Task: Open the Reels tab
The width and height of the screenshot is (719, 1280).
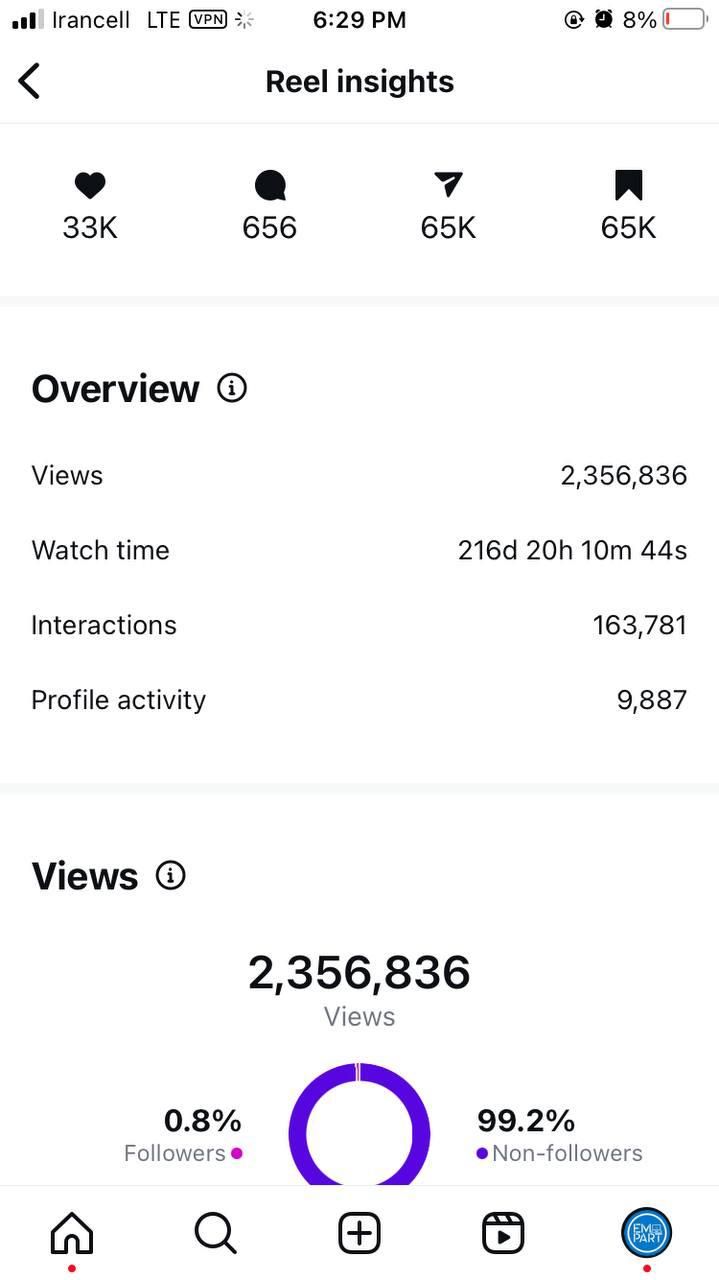Action: tap(503, 1233)
